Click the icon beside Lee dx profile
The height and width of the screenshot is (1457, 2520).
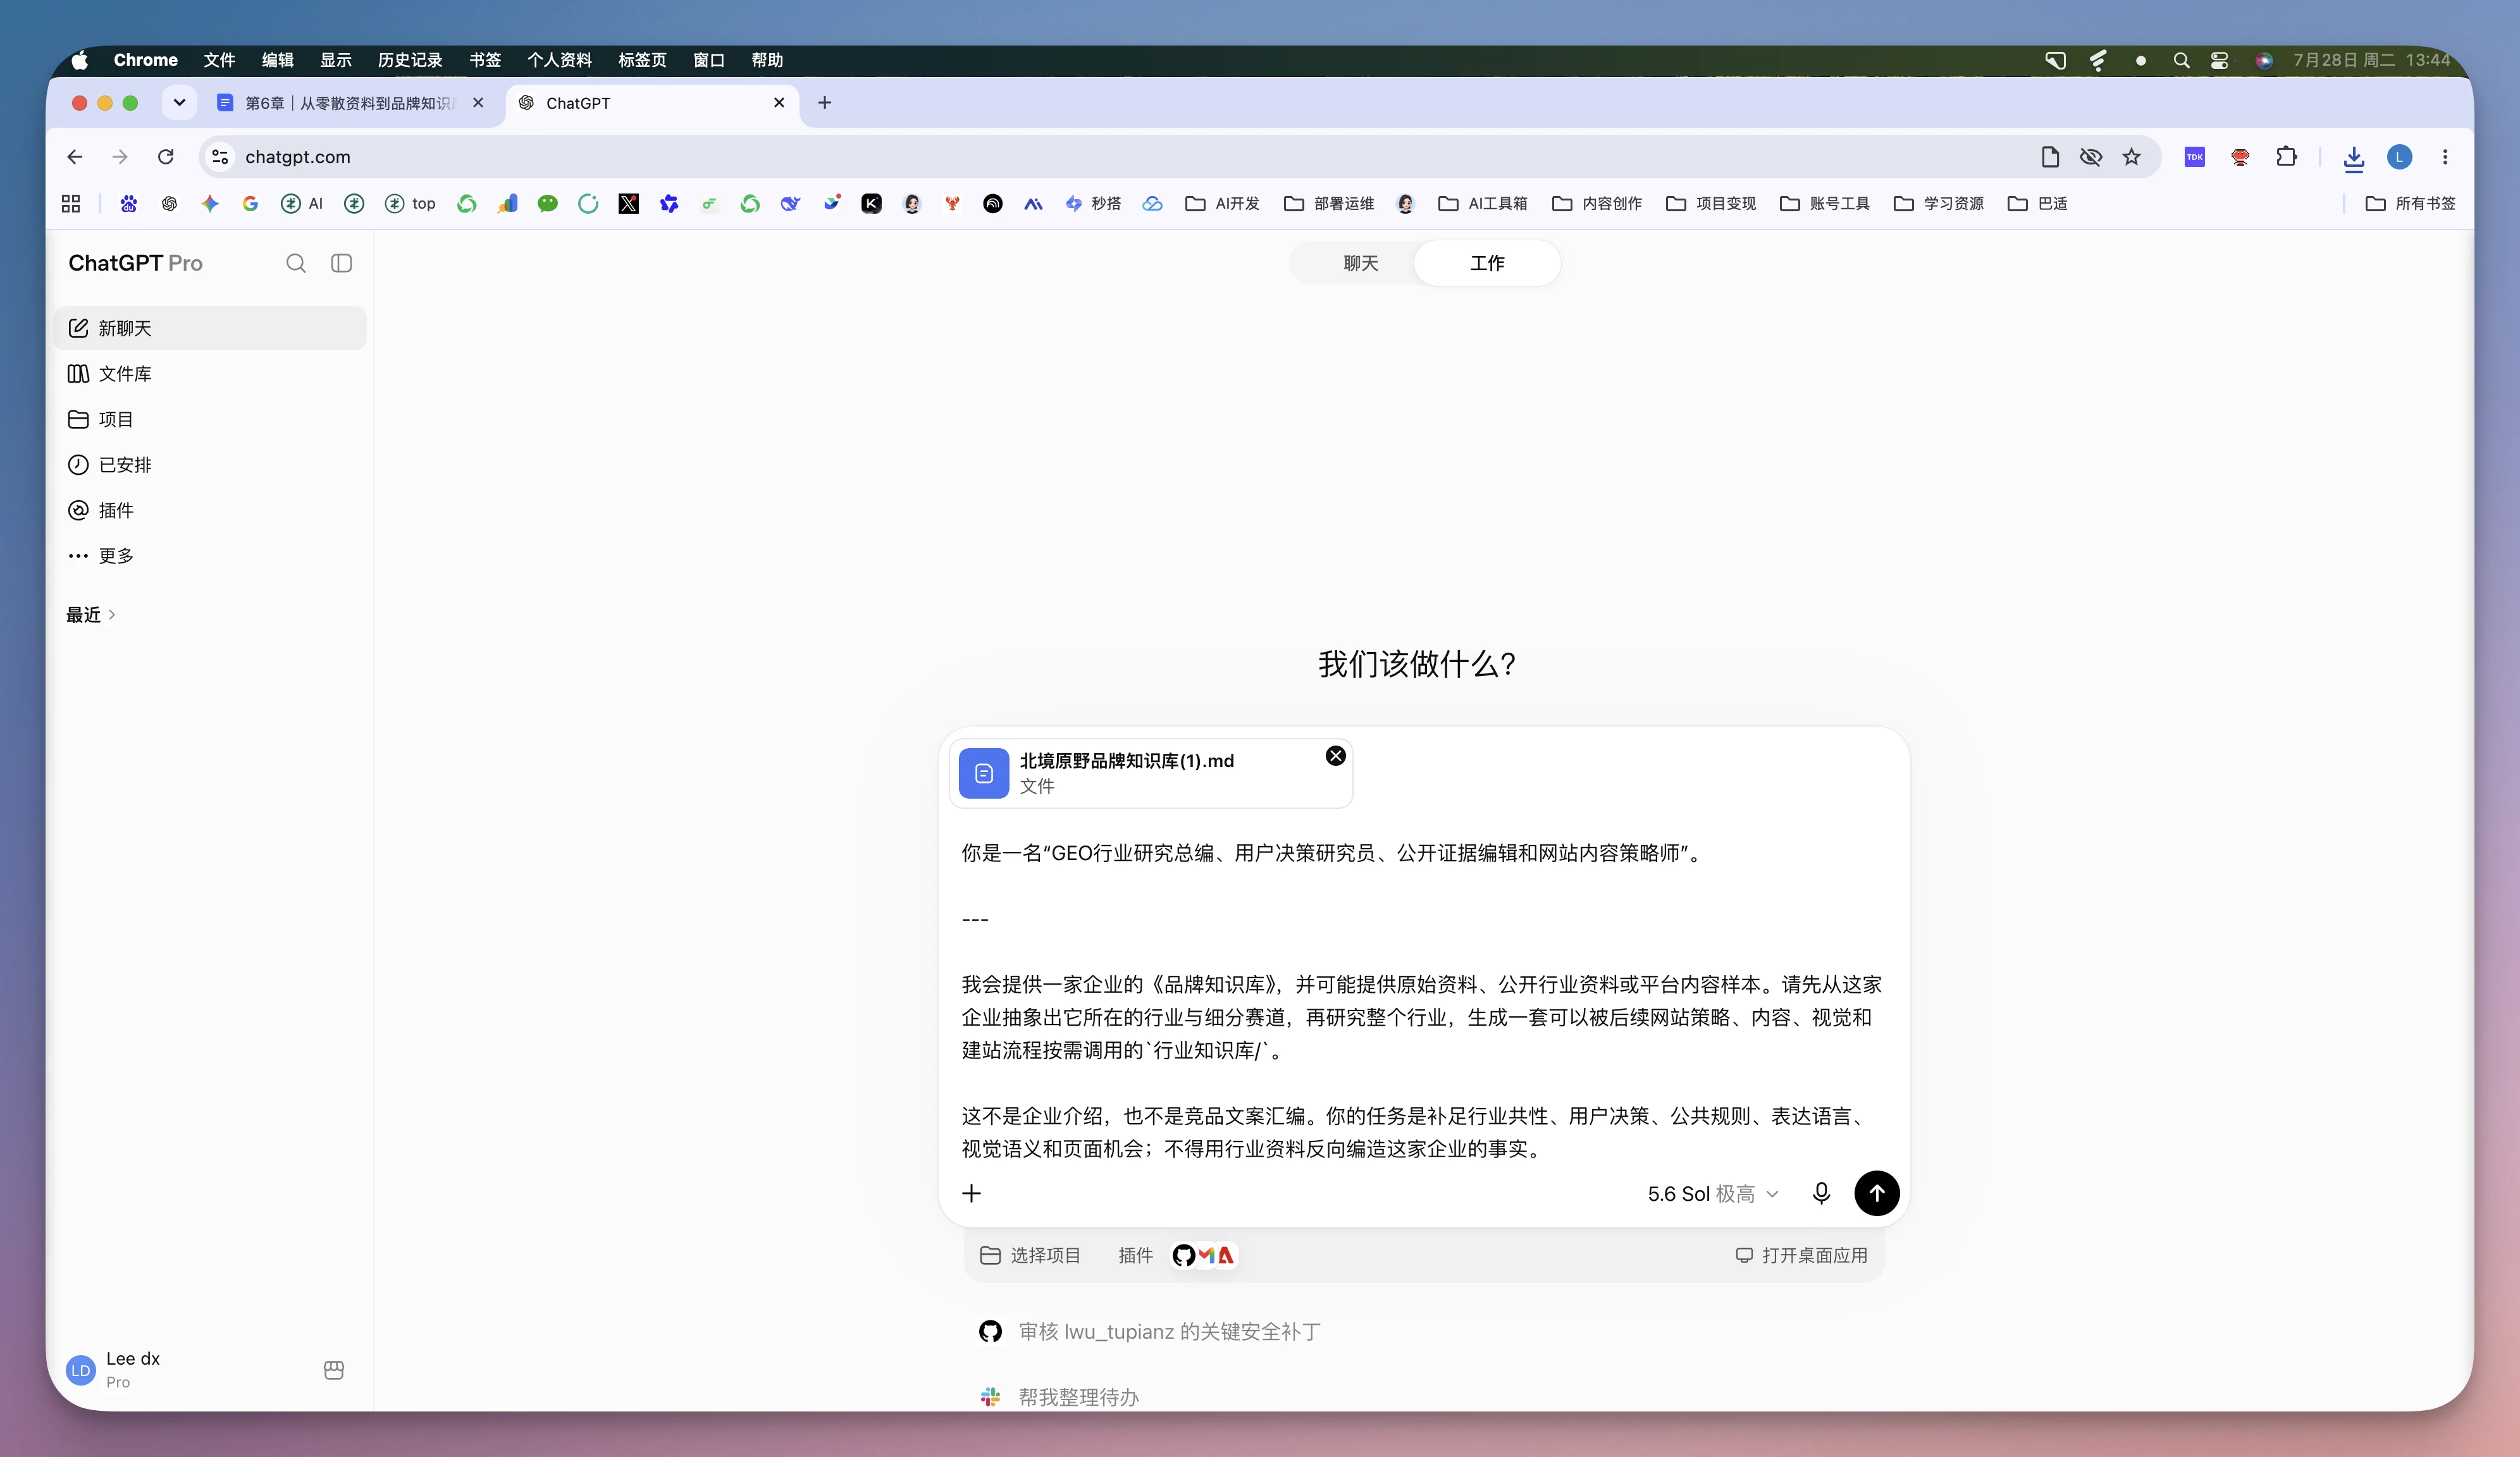[334, 1370]
